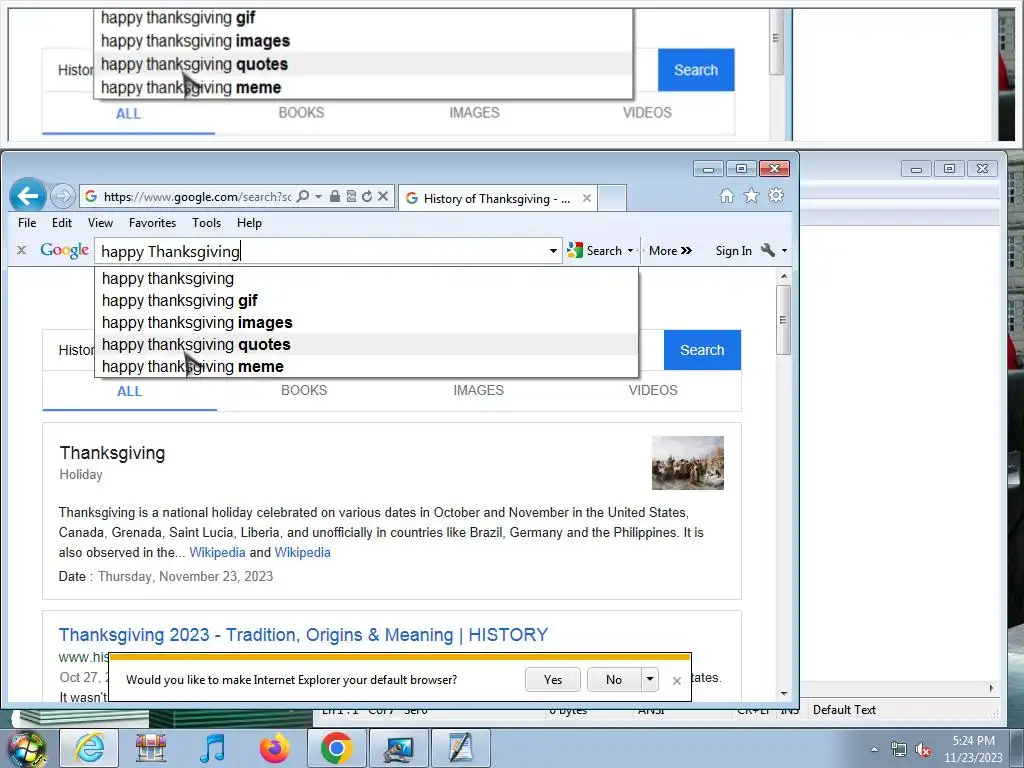Viewport: 1024px width, 768px height.
Task: Switch to the VIDEOS results tab
Action: point(653,391)
